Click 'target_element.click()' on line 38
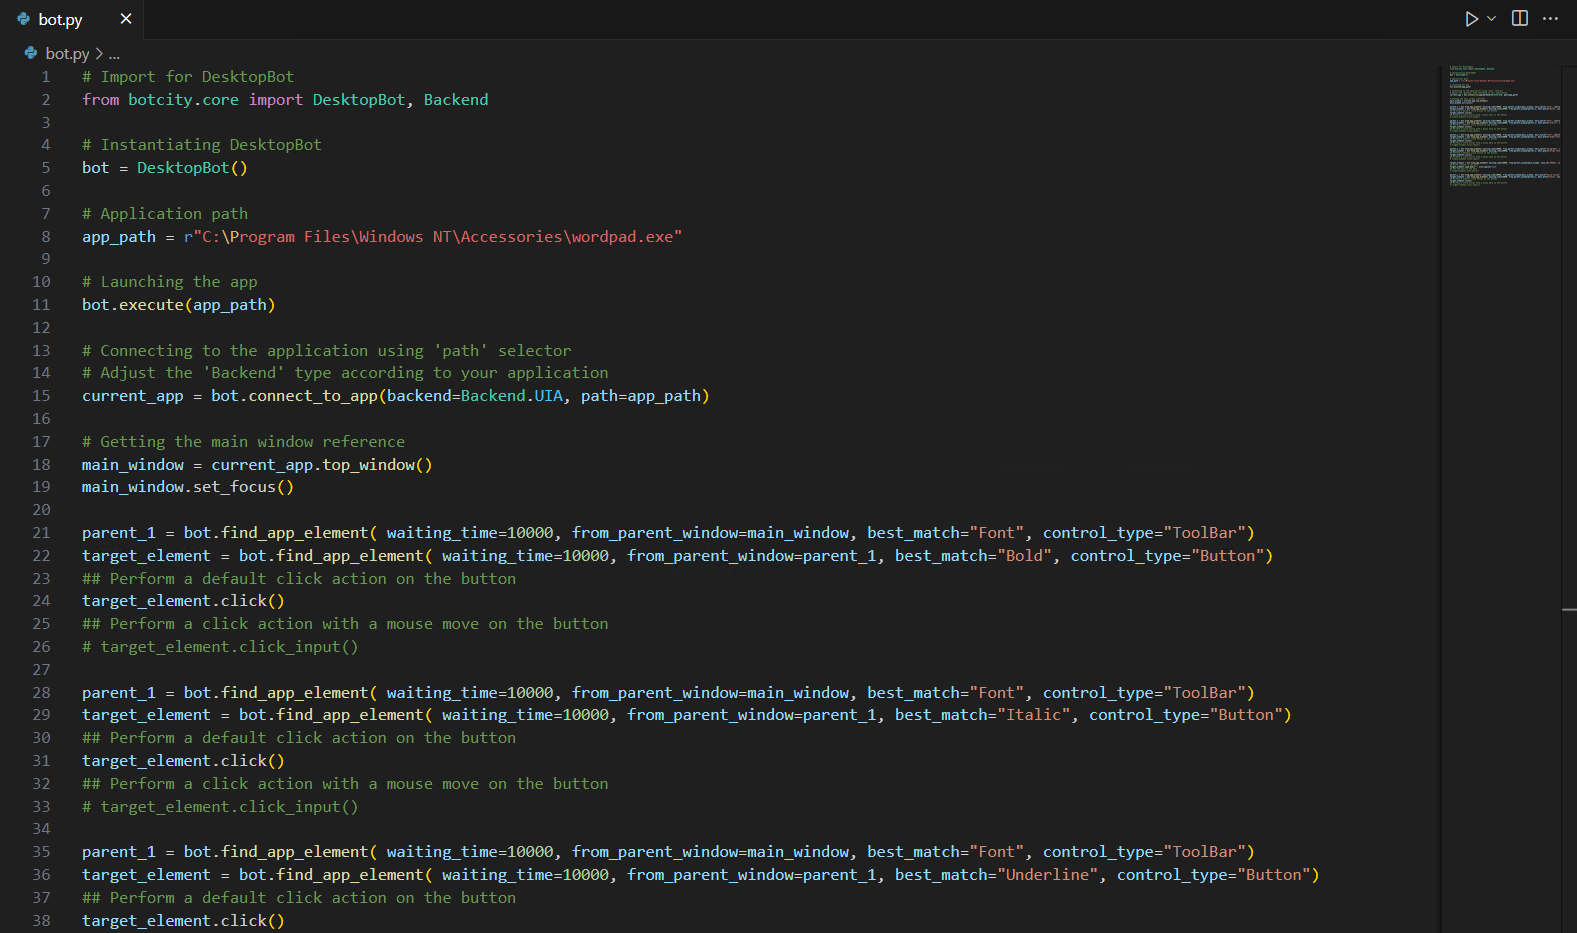1577x933 pixels. 183,921
